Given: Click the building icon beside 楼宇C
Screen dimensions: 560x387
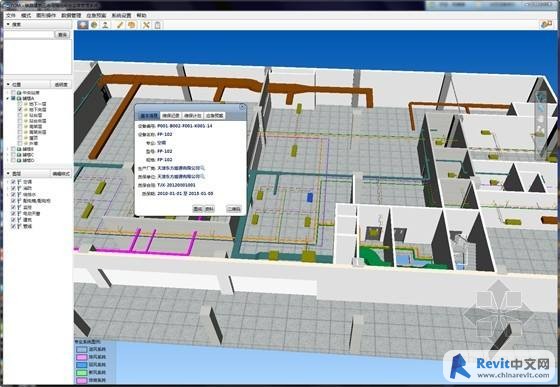Looking at the screenshot, I should click(19, 155).
